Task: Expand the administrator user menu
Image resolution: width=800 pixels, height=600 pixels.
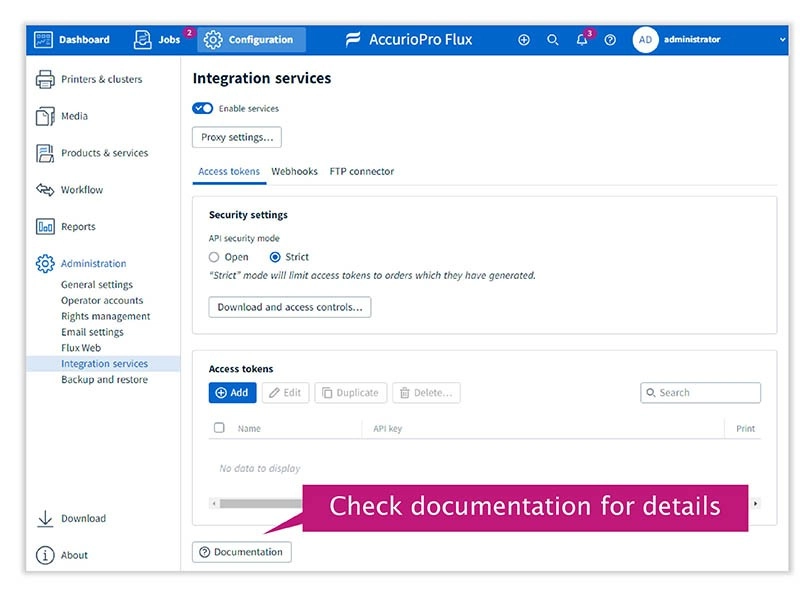Action: pyautogui.click(x=781, y=40)
